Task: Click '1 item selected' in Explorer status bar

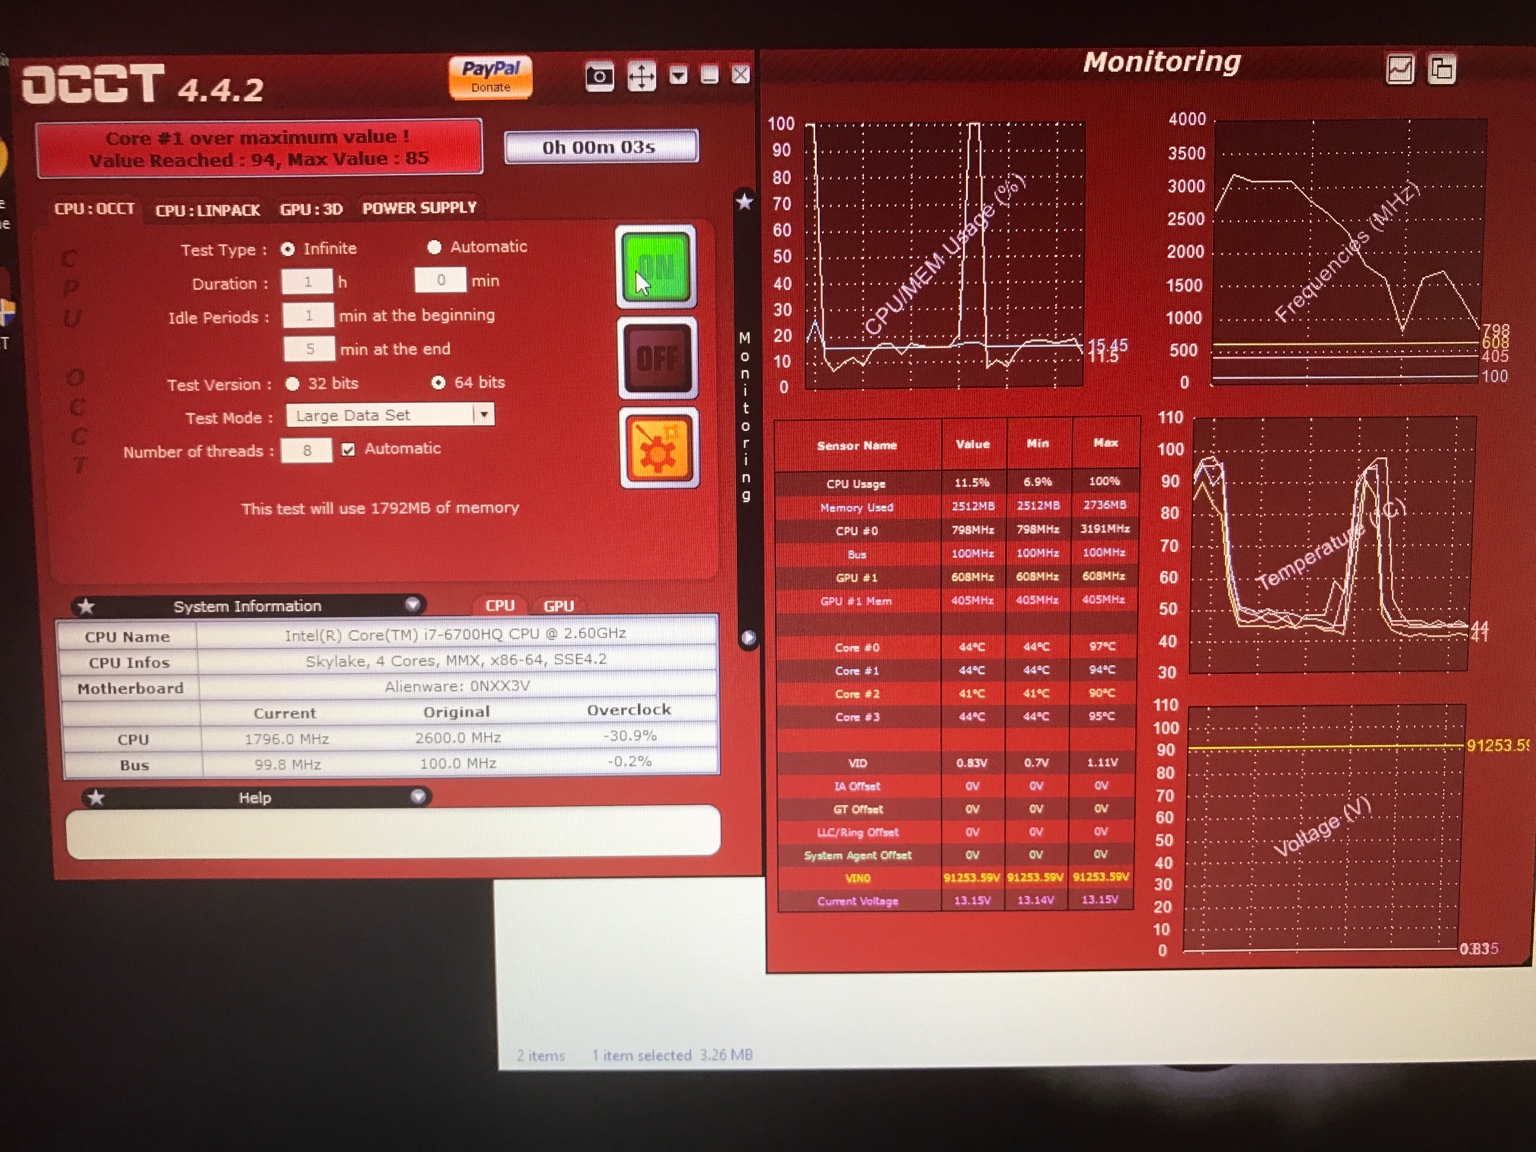Action: click(641, 1055)
